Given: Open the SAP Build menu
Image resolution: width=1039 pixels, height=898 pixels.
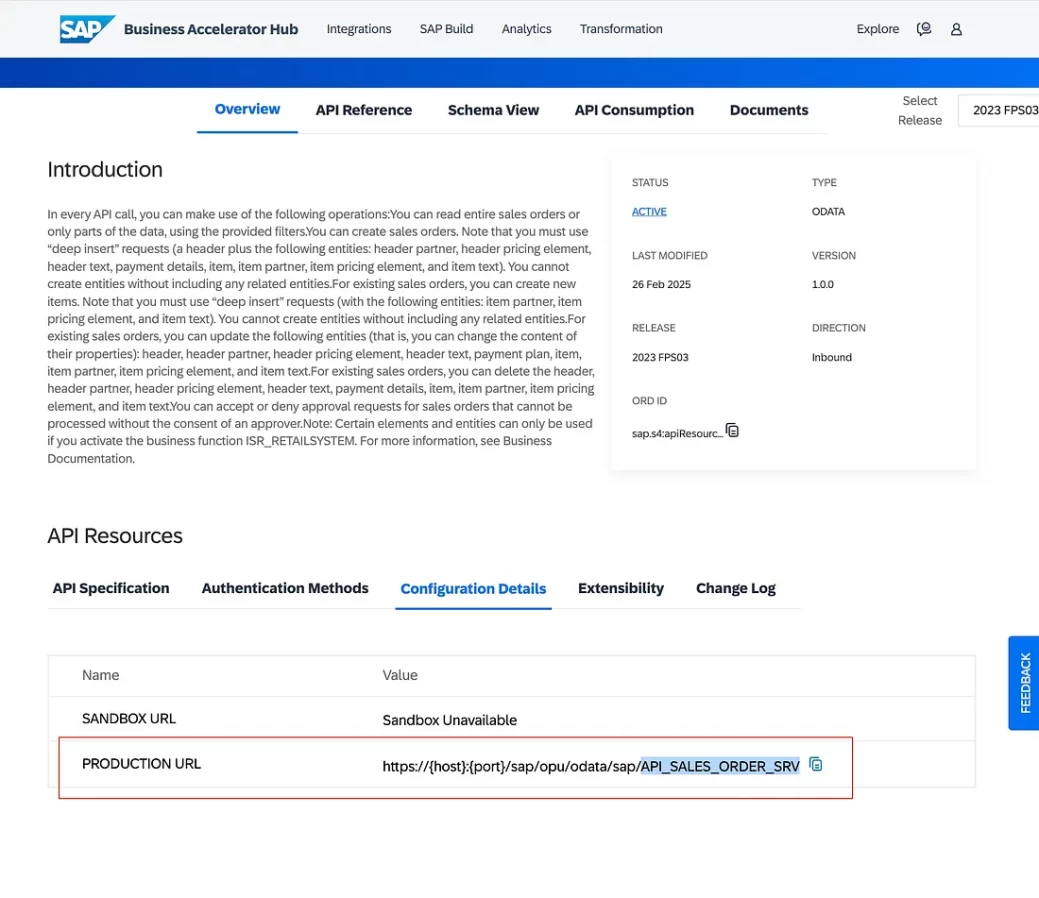Looking at the screenshot, I should (x=446, y=29).
